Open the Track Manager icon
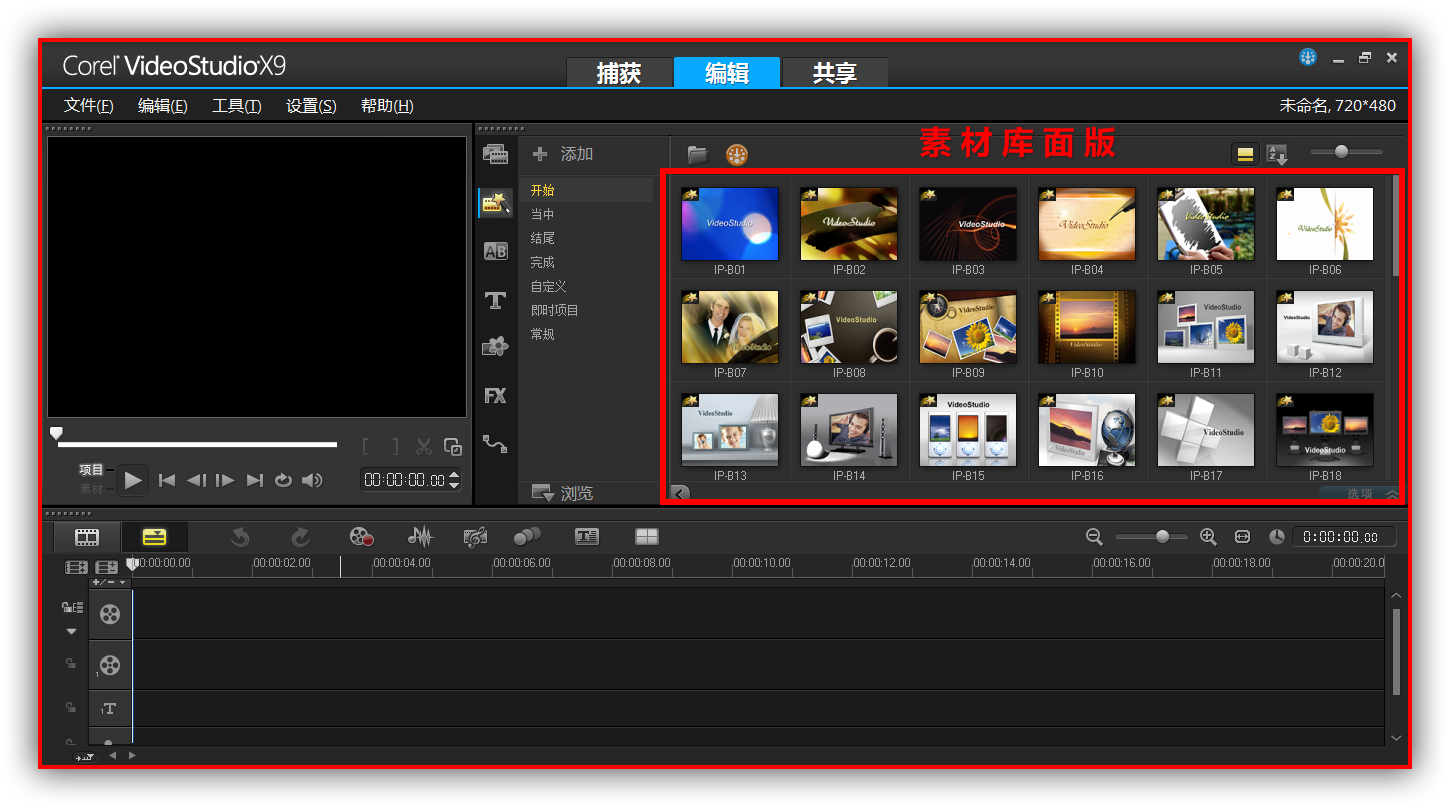The width and height of the screenshot is (1450, 807). (107, 567)
